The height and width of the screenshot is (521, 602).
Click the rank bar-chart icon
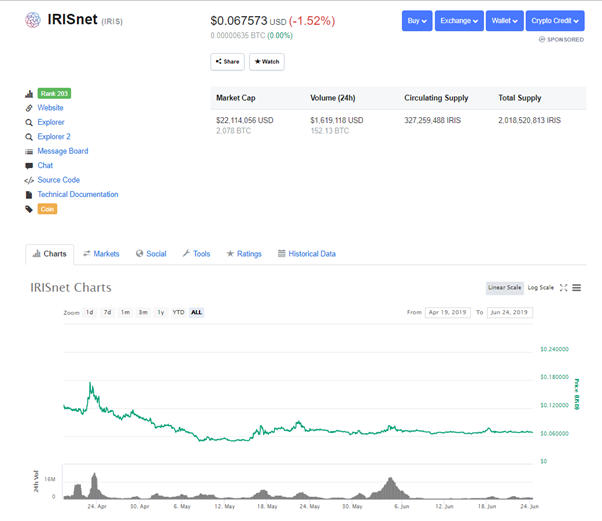pos(29,94)
